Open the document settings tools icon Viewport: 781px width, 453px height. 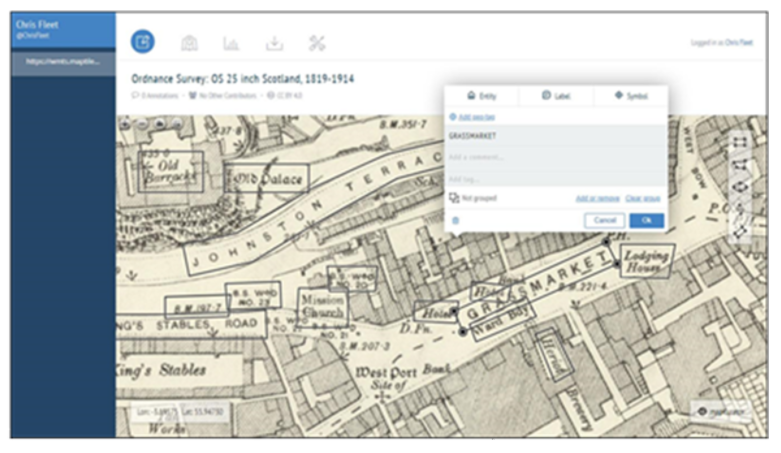[317, 43]
